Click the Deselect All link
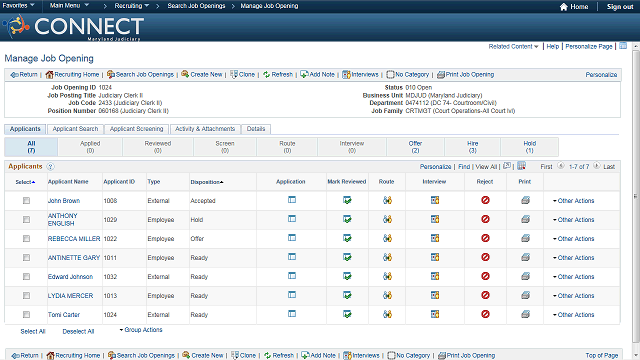Screen dimensions: 640x360 click(78, 331)
